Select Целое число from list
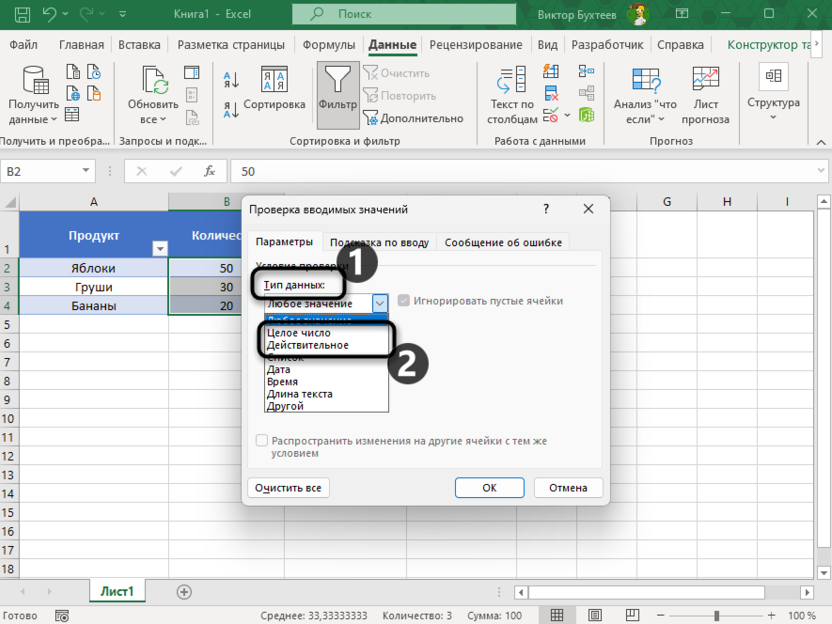 coord(327,333)
